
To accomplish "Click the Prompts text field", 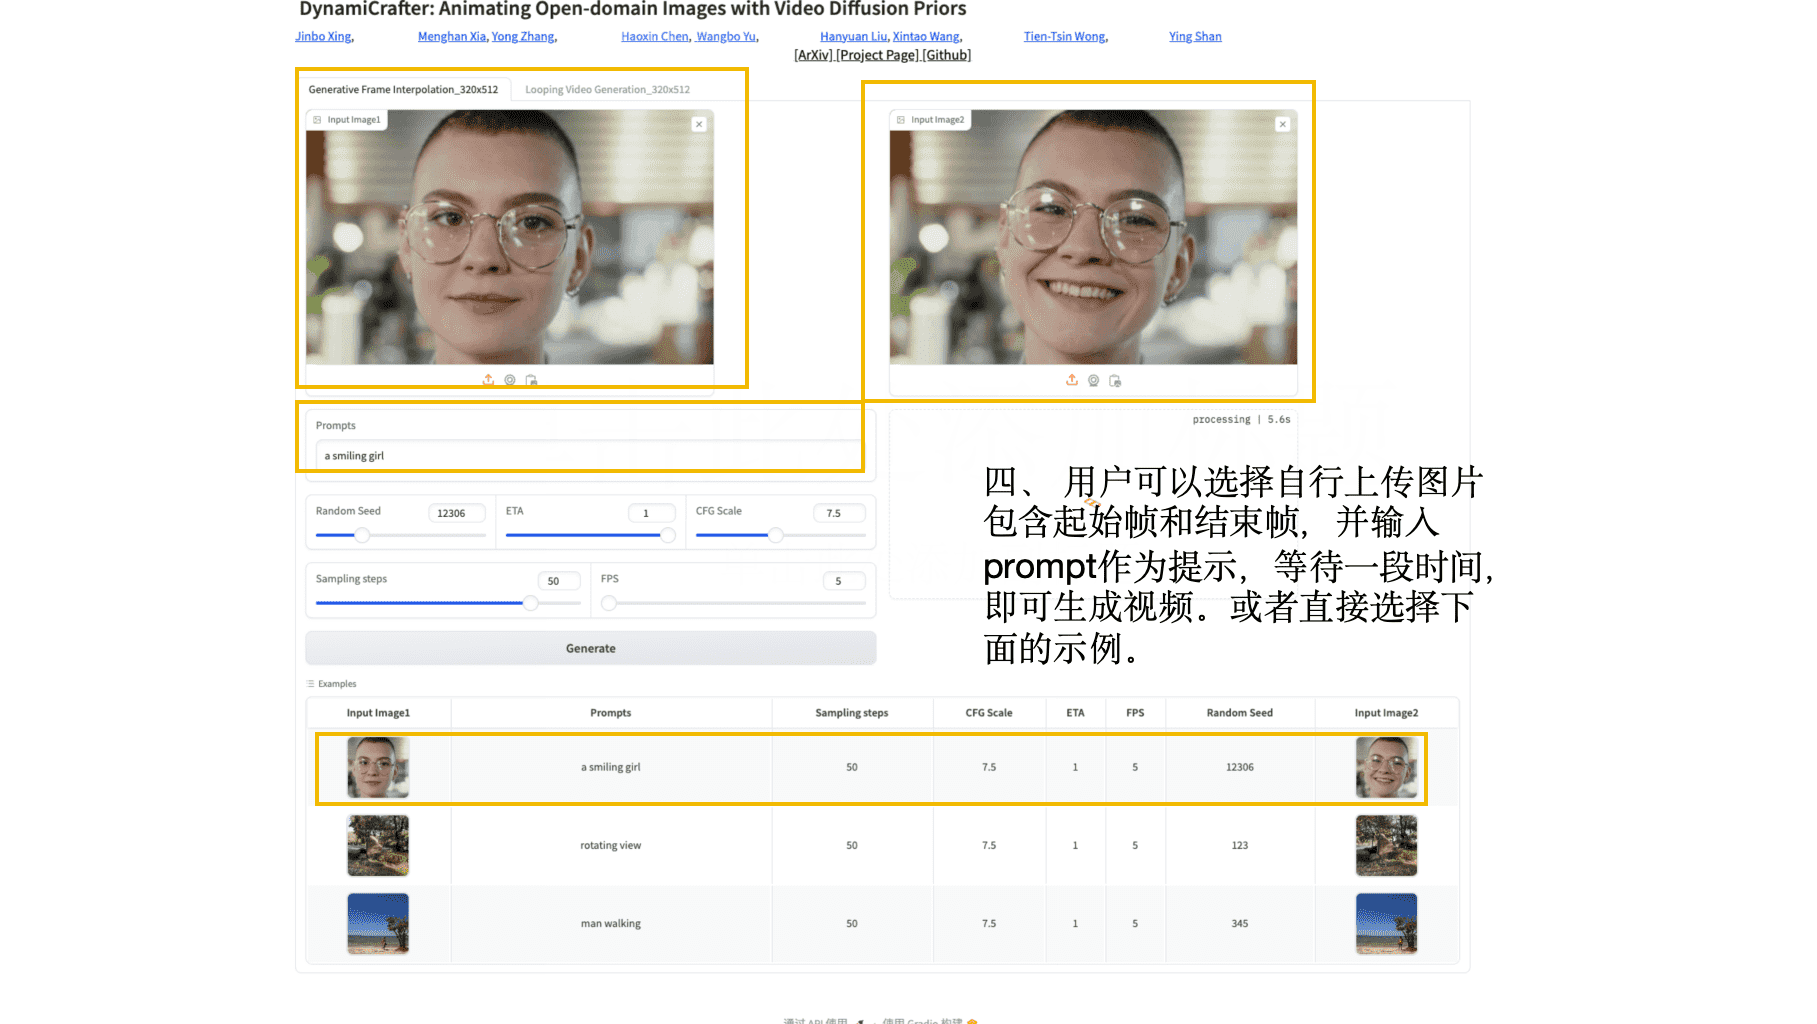I will (590, 455).
